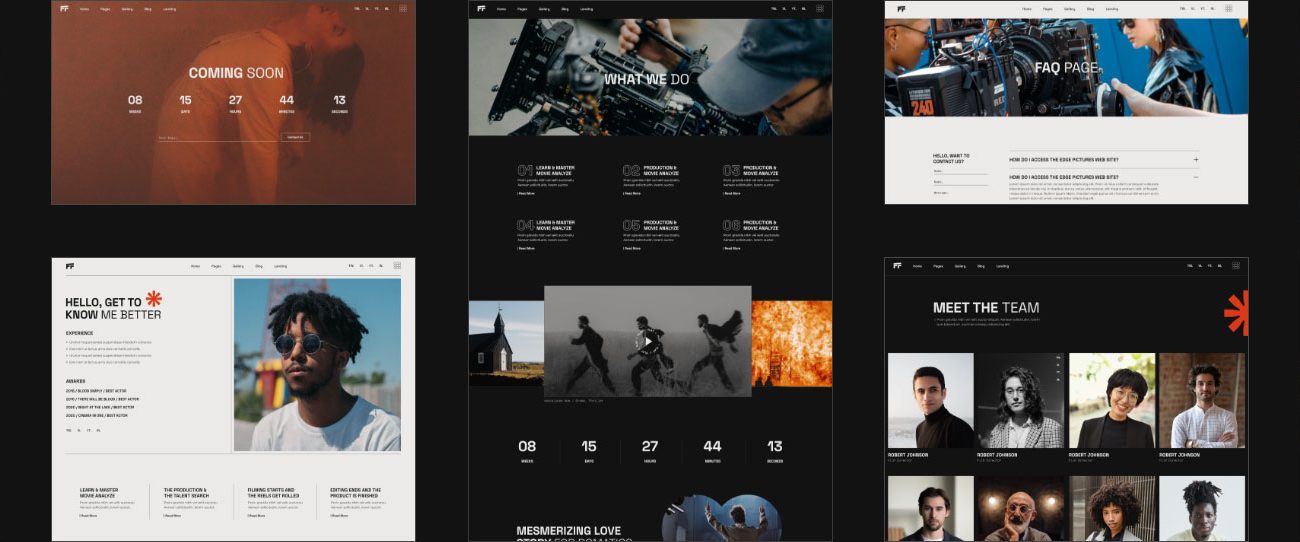
Task: Select Gallery on Hello Get To Know page nav
Action: point(238,266)
